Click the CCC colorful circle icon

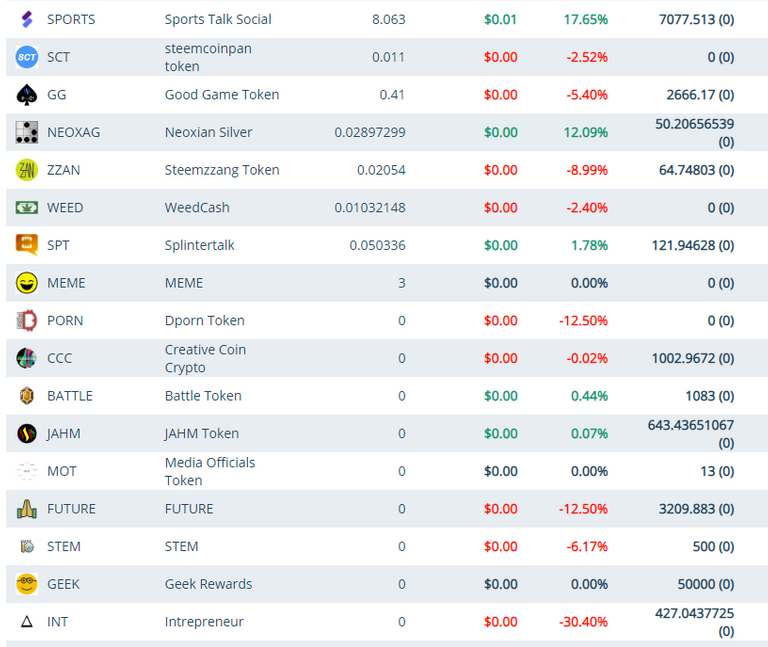click(x=27, y=358)
